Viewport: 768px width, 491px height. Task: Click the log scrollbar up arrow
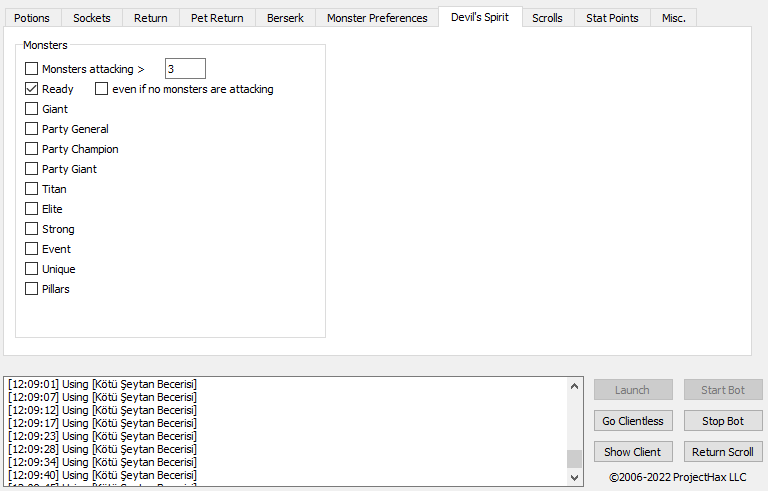coord(574,386)
